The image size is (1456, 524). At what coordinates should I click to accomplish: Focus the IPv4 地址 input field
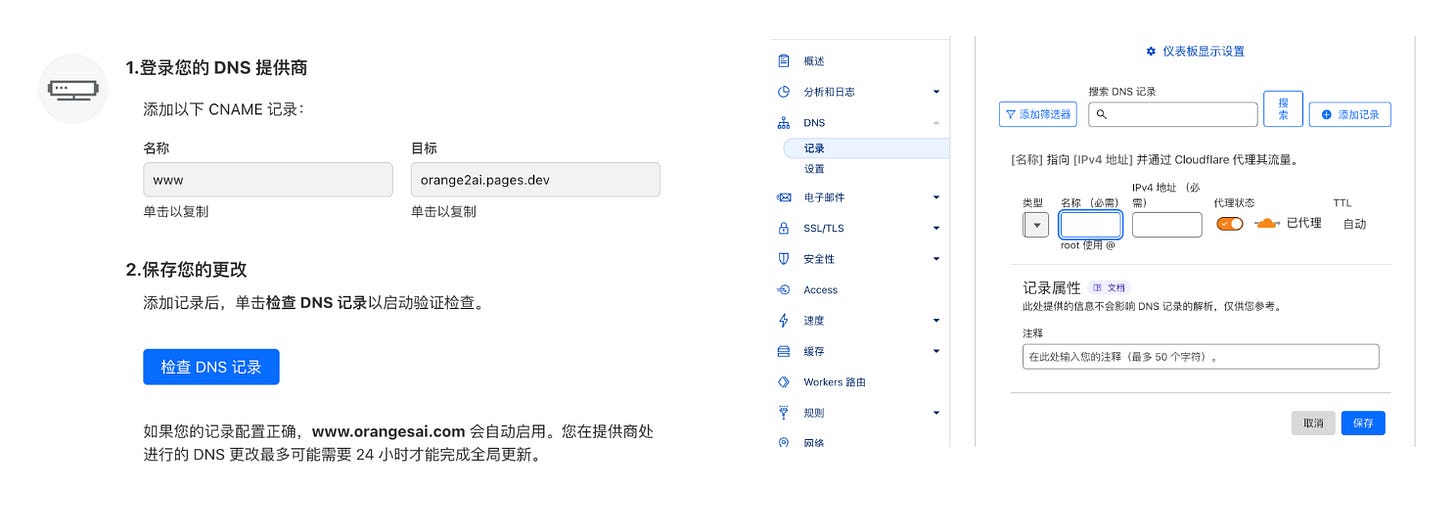(1167, 225)
